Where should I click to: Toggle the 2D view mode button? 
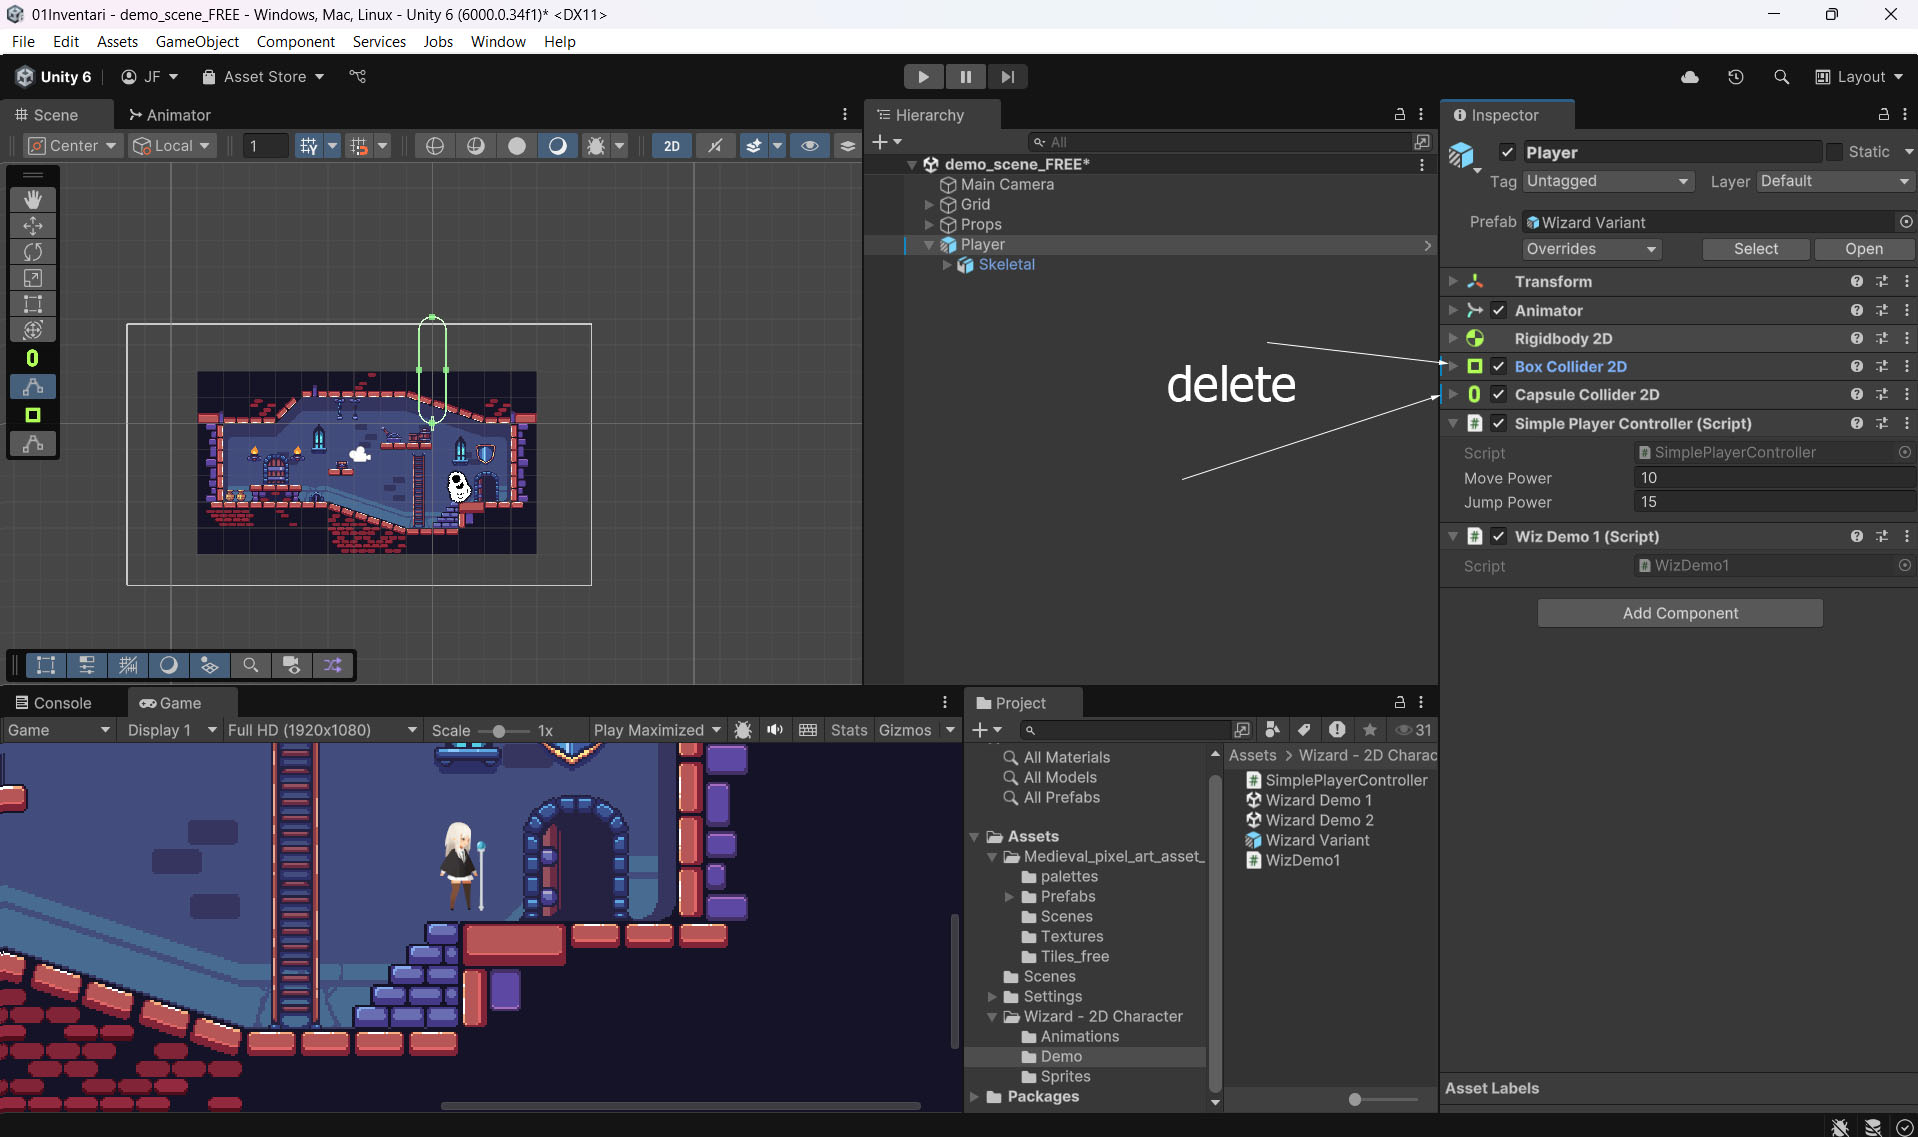pyautogui.click(x=672, y=146)
